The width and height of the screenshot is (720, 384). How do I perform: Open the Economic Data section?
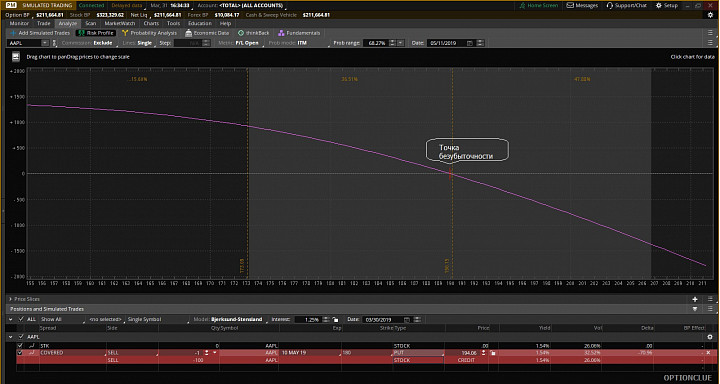207,33
